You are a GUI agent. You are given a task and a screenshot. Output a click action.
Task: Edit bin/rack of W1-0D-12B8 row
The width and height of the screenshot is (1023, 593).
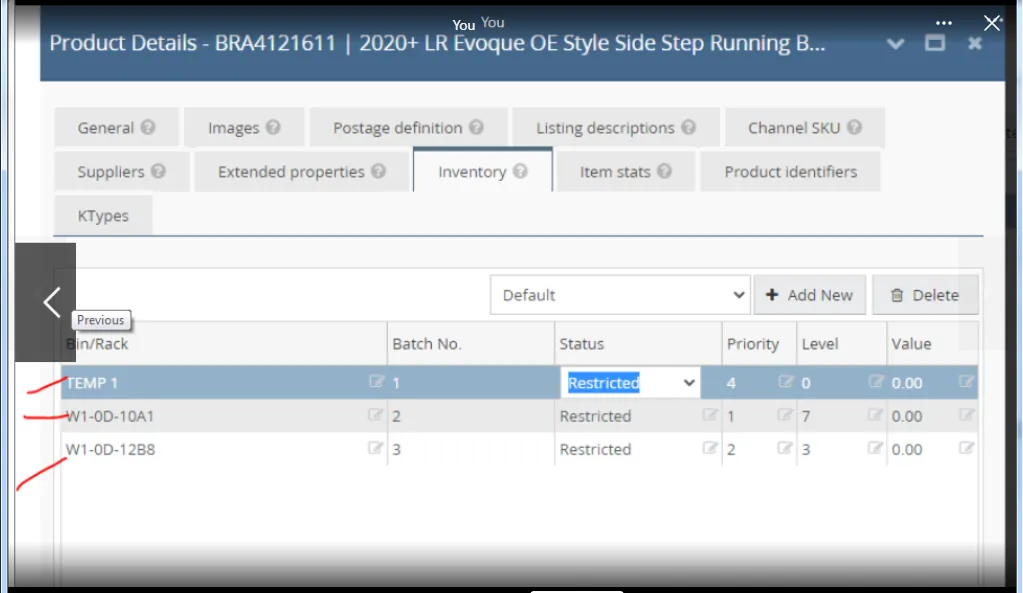point(375,448)
